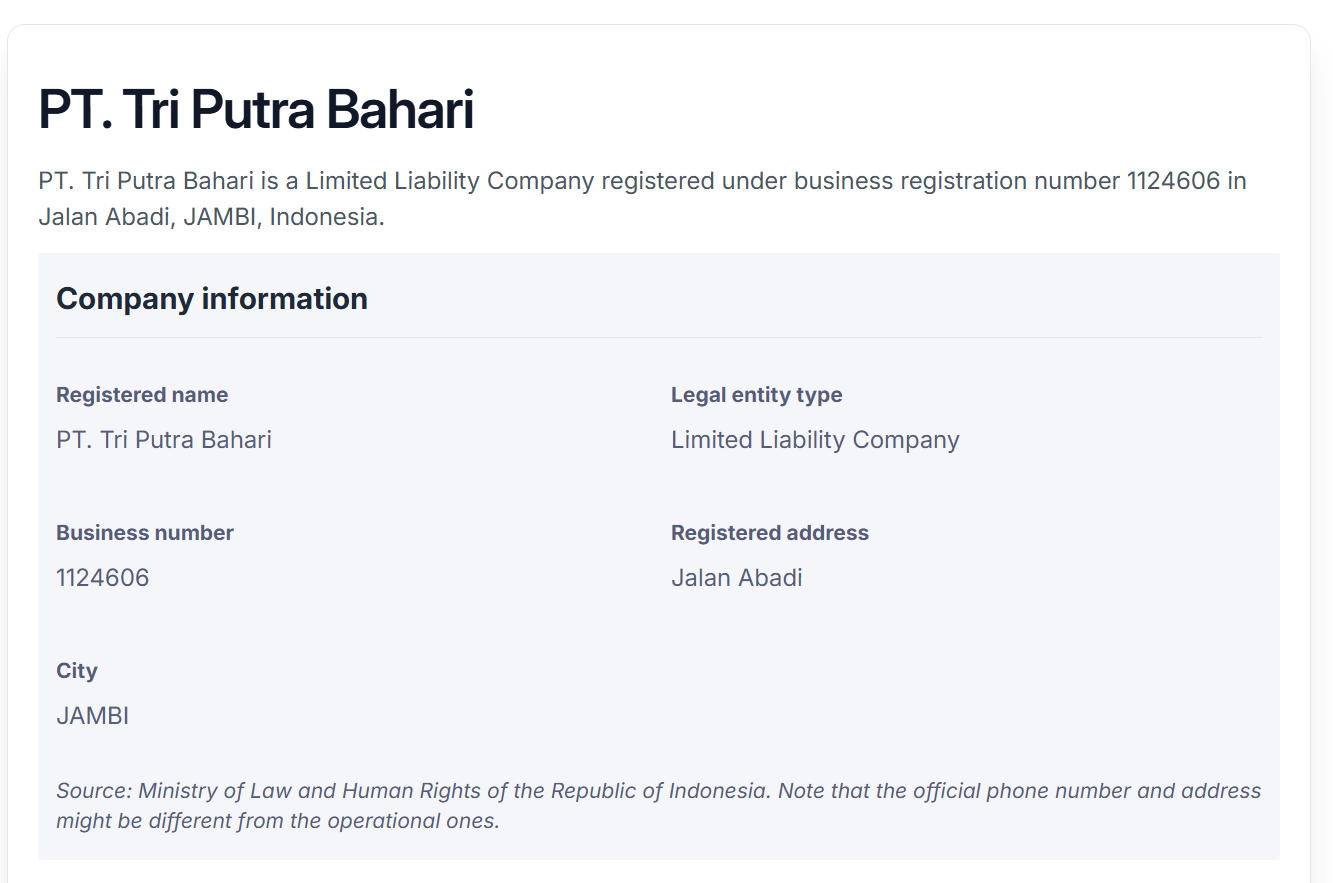Select the 1124606 value under Business number

(103, 578)
